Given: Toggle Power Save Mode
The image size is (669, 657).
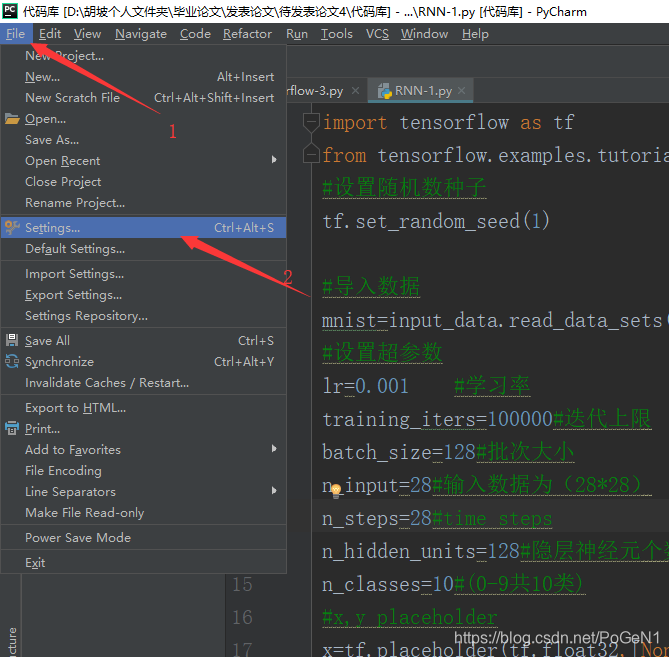Looking at the screenshot, I should (143, 537).
